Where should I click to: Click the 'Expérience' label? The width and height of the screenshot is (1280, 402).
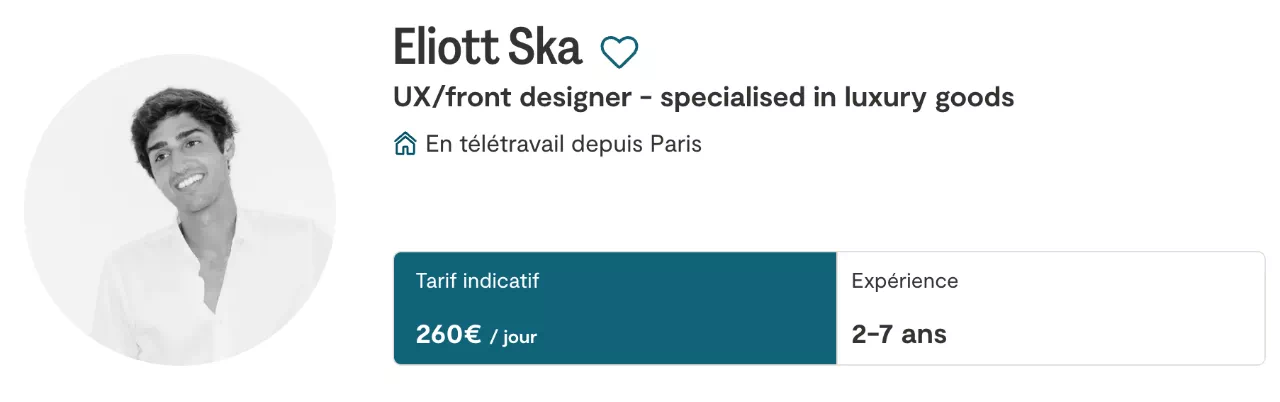pos(904,281)
